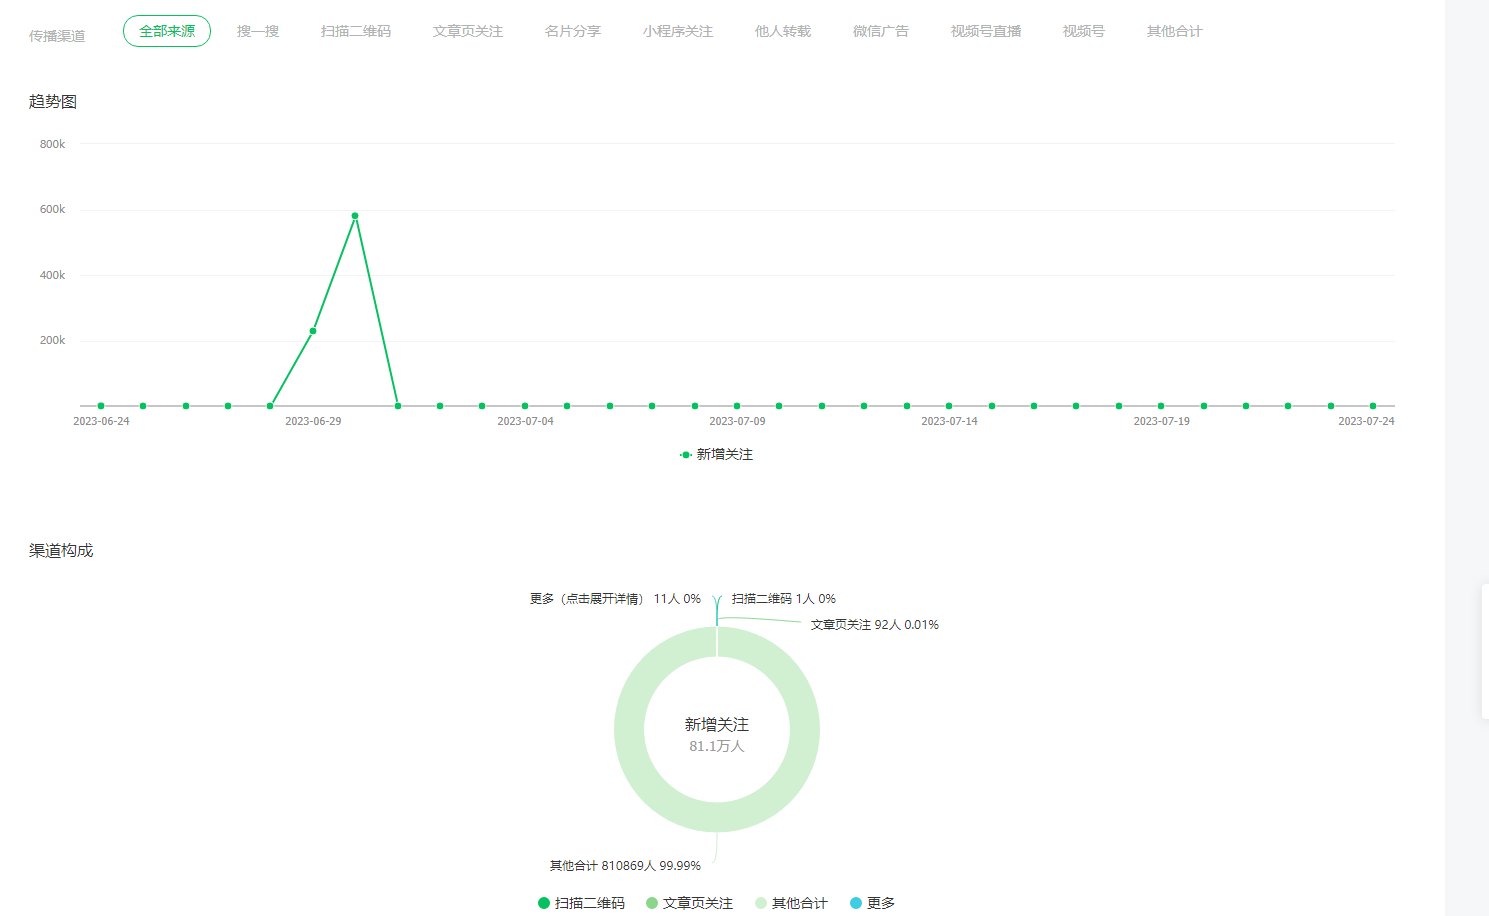Open the 扫描二维码 channel tab
This screenshot has height=916, width=1489.
[356, 31]
